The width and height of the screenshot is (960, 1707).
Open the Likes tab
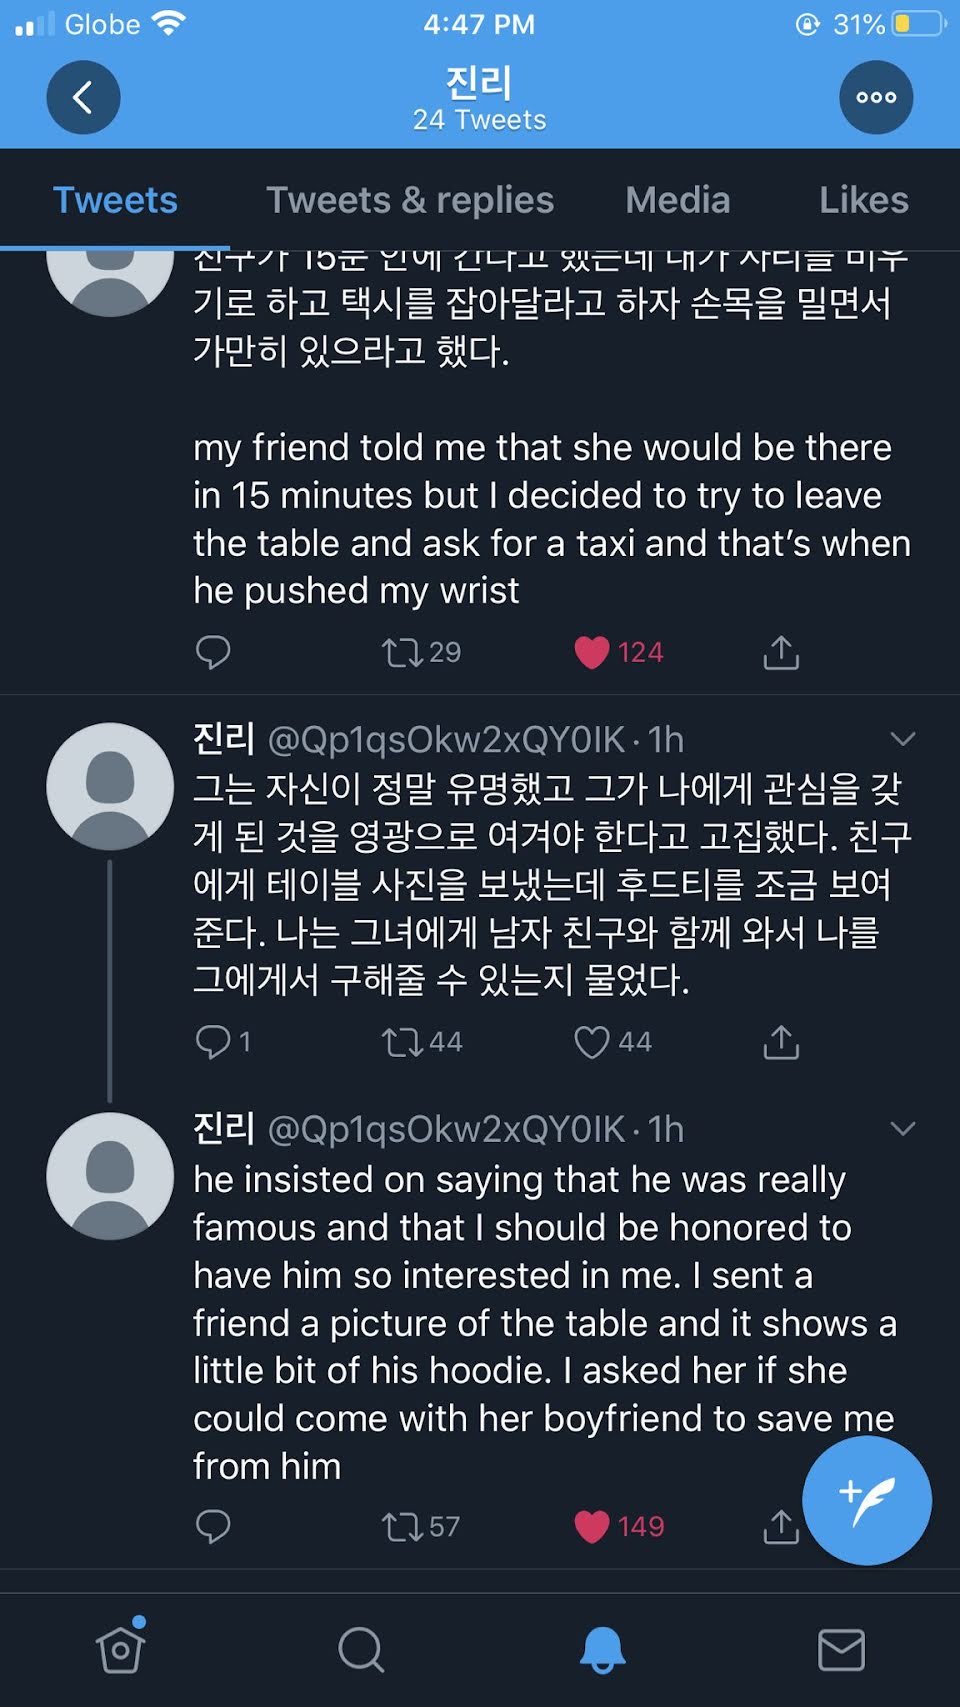[864, 200]
